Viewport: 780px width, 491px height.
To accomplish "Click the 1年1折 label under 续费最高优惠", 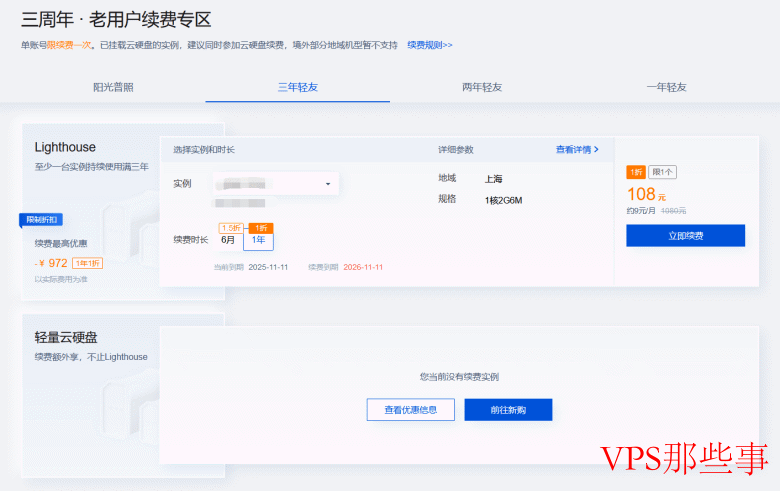I will pyautogui.click(x=88, y=263).
